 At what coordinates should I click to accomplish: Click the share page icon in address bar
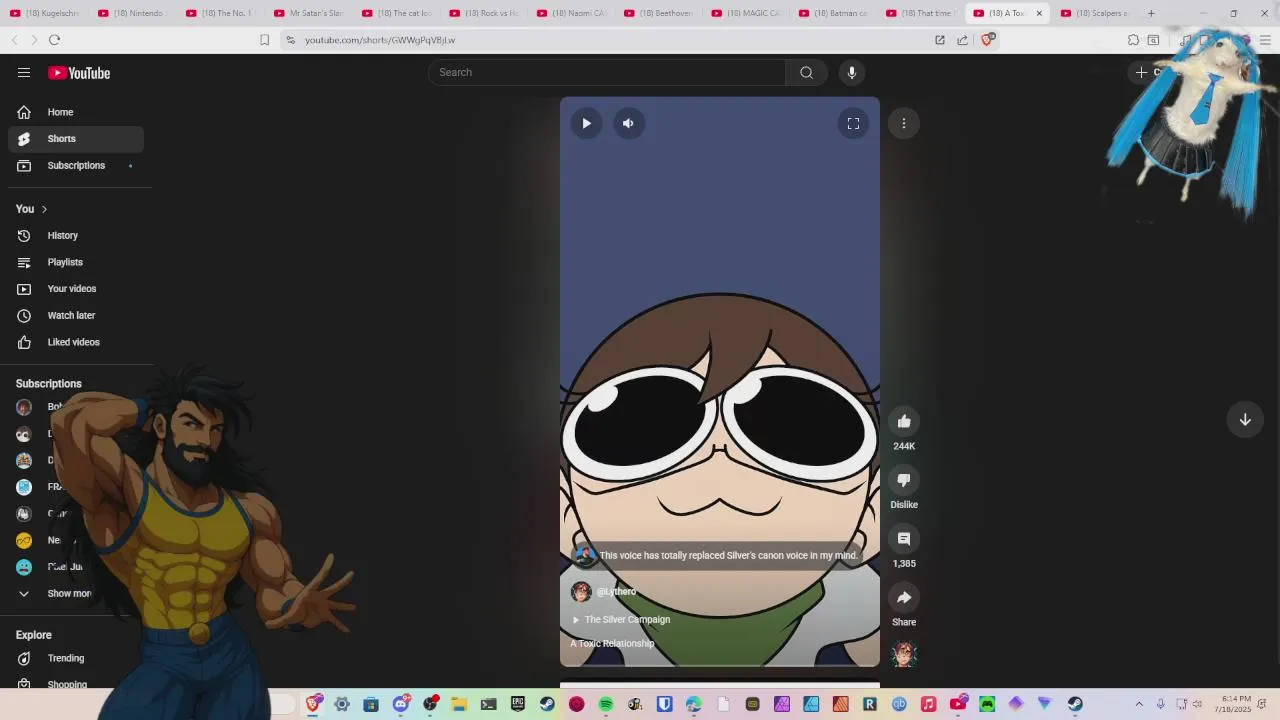[962, 40]
